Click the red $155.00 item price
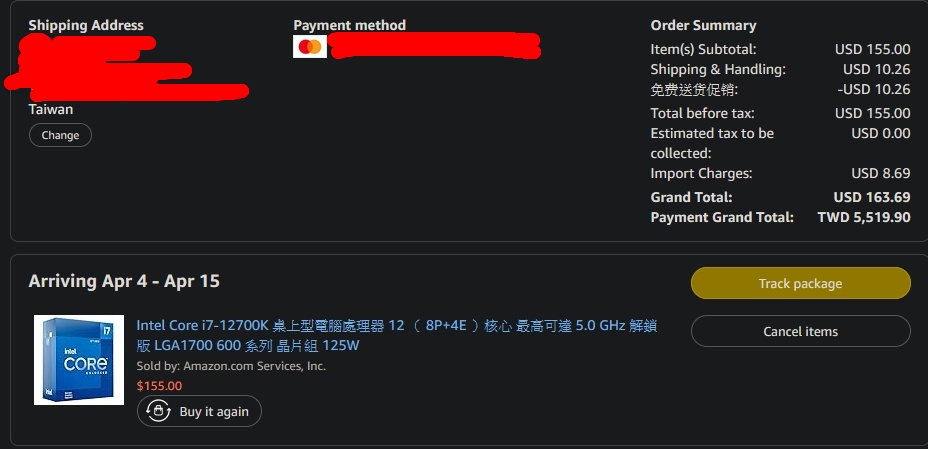928x449 pixels. [x=159, y=386]
